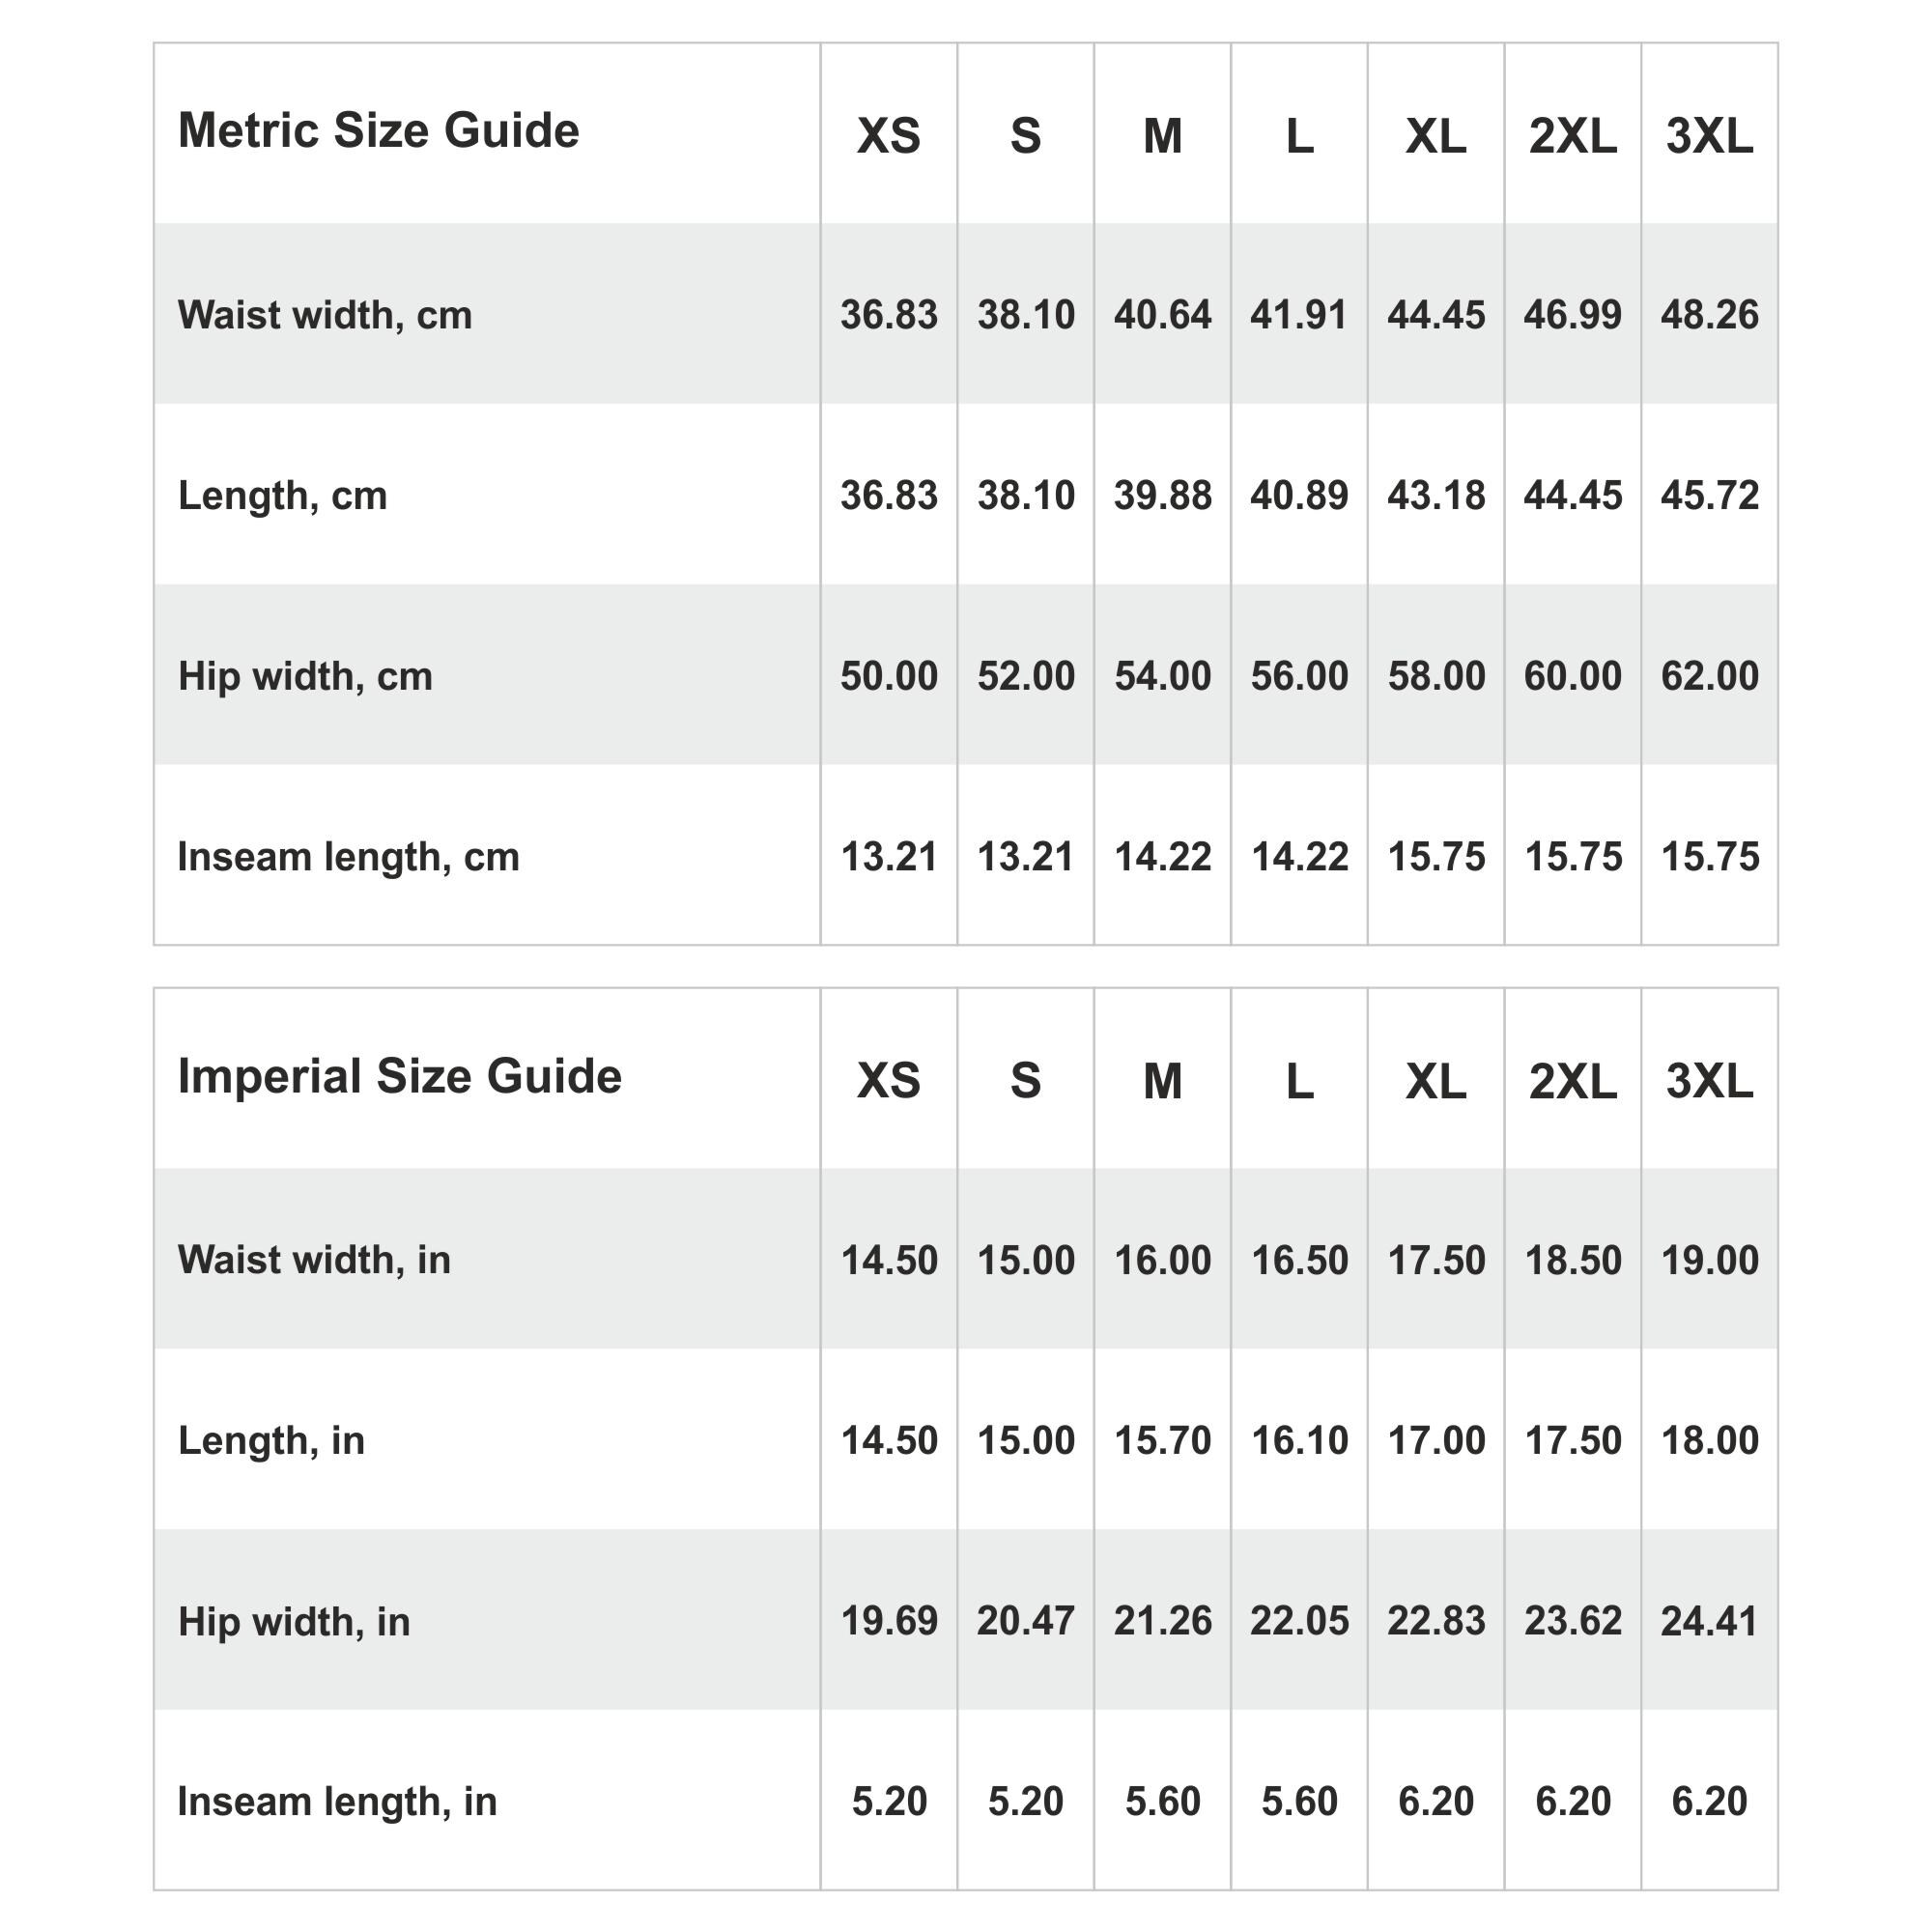The image size is (1932, 1932).
Task: Click the M header in imperial table
Action: pyautogui.click(x=1162, y=1081)
